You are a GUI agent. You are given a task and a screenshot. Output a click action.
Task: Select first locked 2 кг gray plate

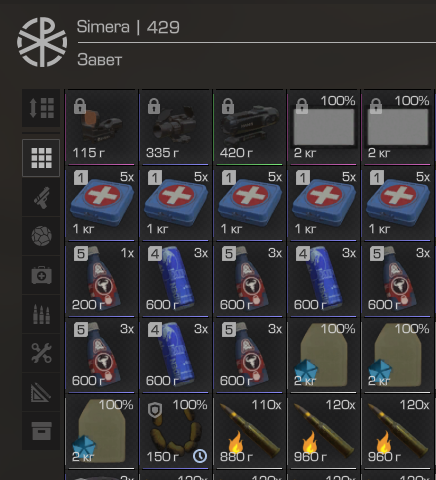(324, 127)
